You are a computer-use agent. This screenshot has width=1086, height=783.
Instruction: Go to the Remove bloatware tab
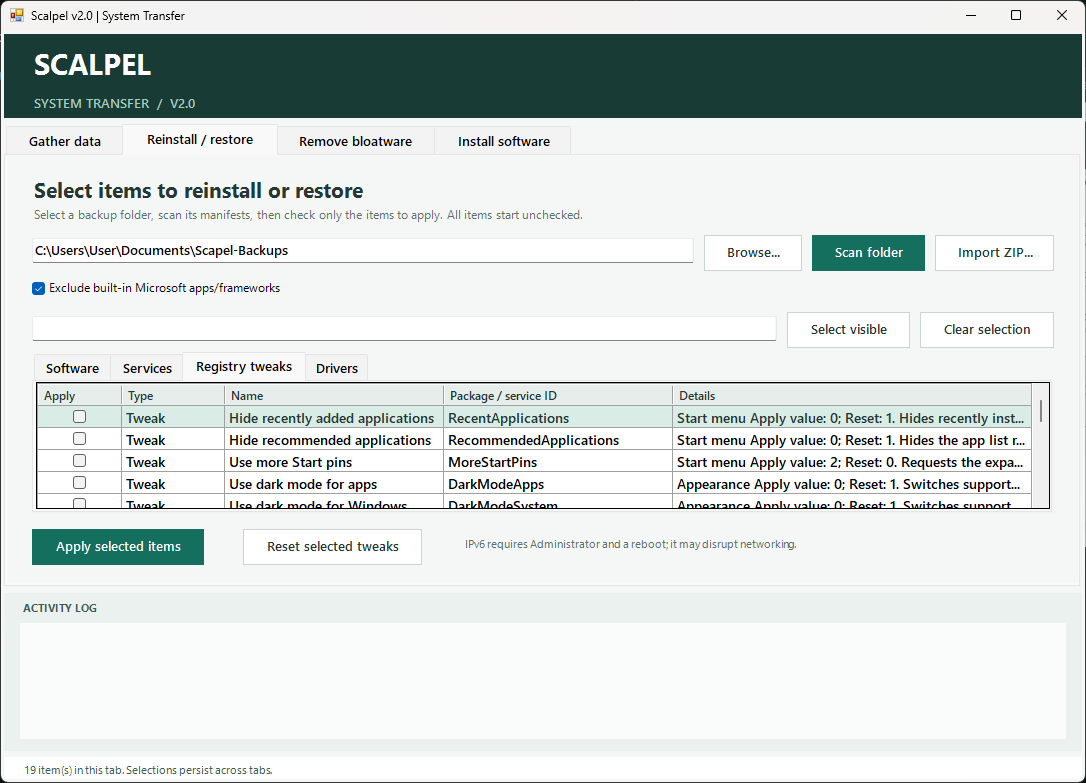355,141
